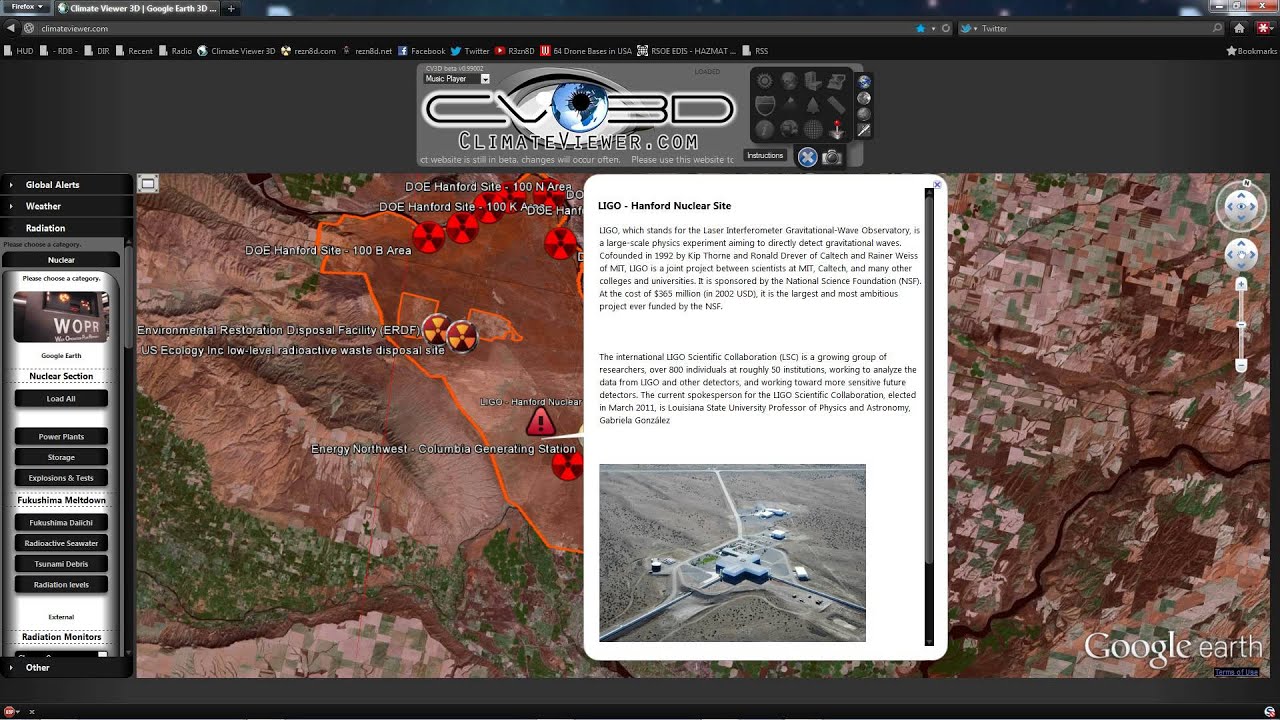Viewport: 1280px width, 720px height.
Task: Open a new browser tab
Action: (231, 8)
